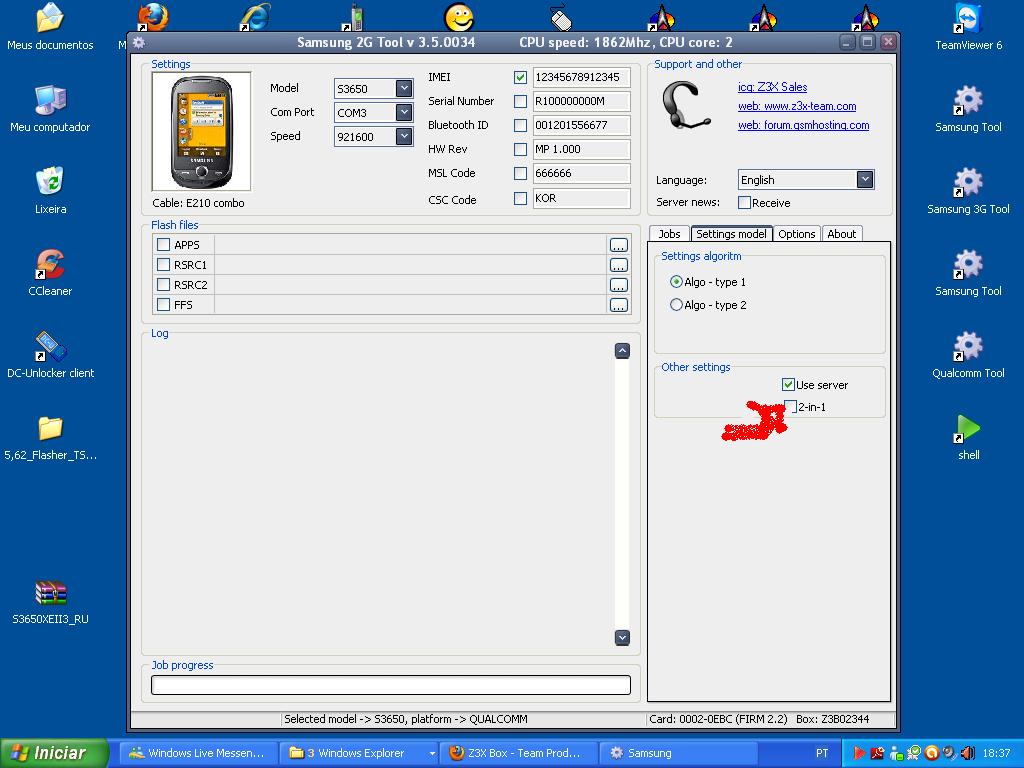Screen dimensions: 1024x768
Task: Launch DC-Unlocker client shortcut
Action: click(x=50, y=355)
